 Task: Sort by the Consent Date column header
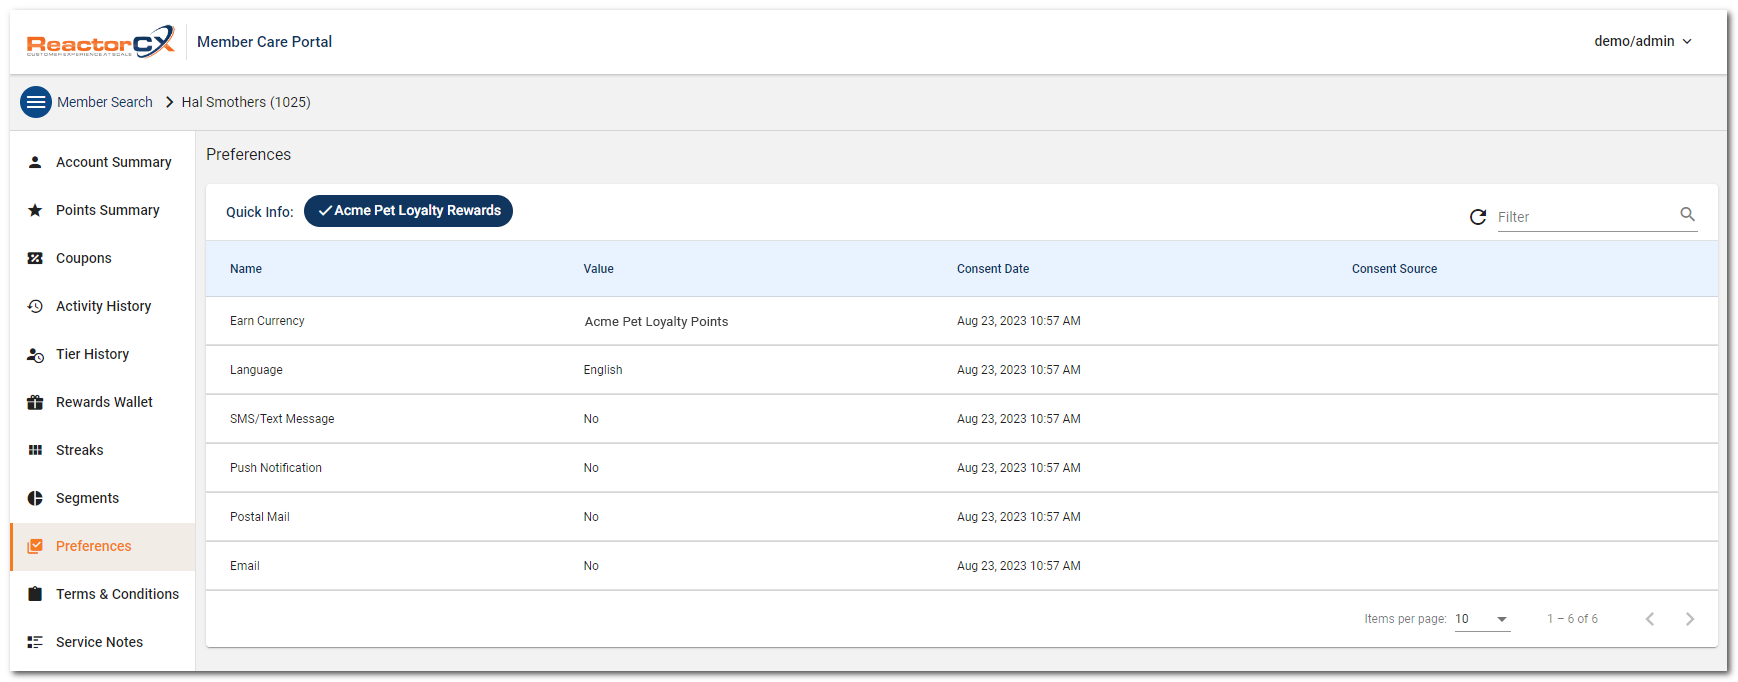[992, 269]
